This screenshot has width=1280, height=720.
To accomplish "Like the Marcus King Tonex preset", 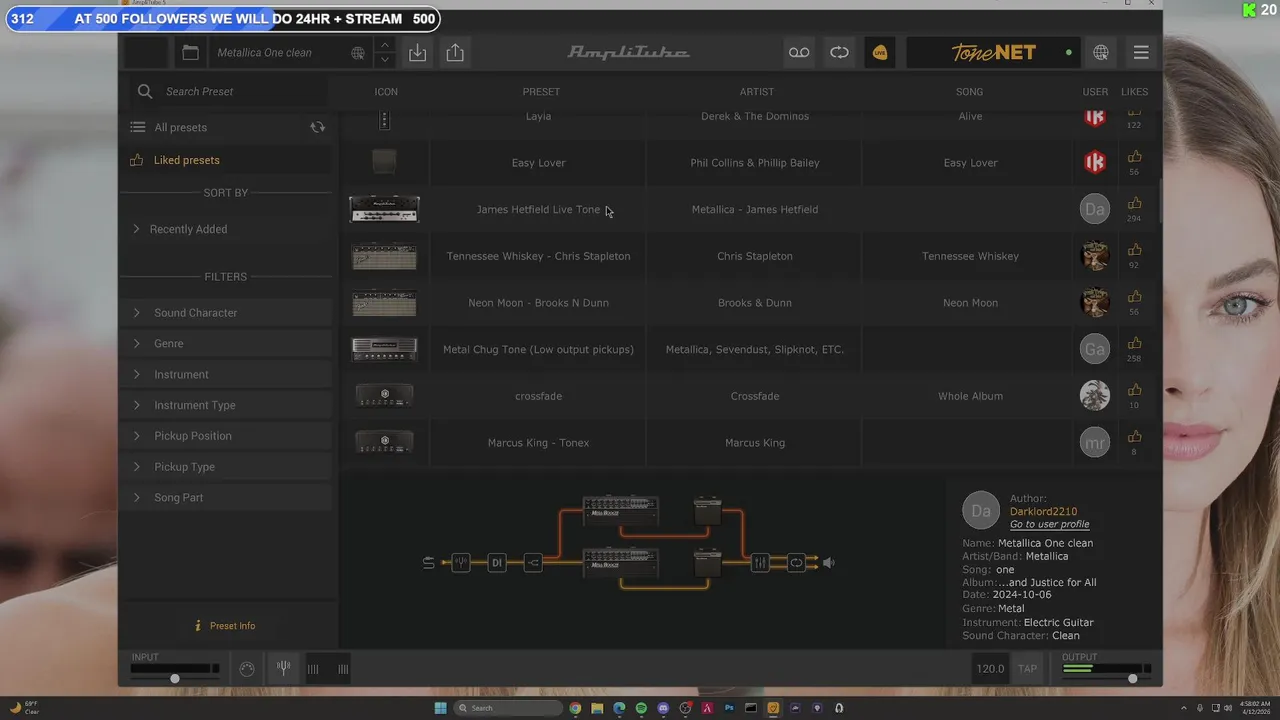I will (x=1134, y=437).
